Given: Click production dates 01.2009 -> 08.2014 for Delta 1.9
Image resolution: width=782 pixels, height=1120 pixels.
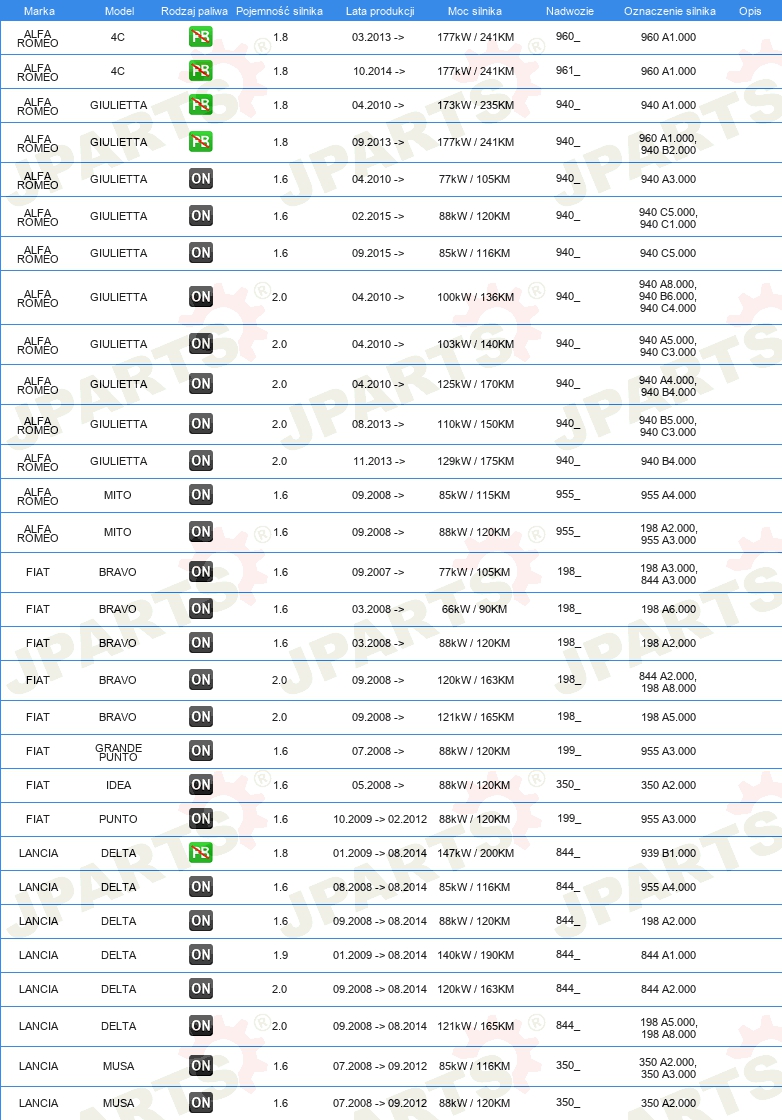Looking at the screenshot, I should tap(380, 955).
